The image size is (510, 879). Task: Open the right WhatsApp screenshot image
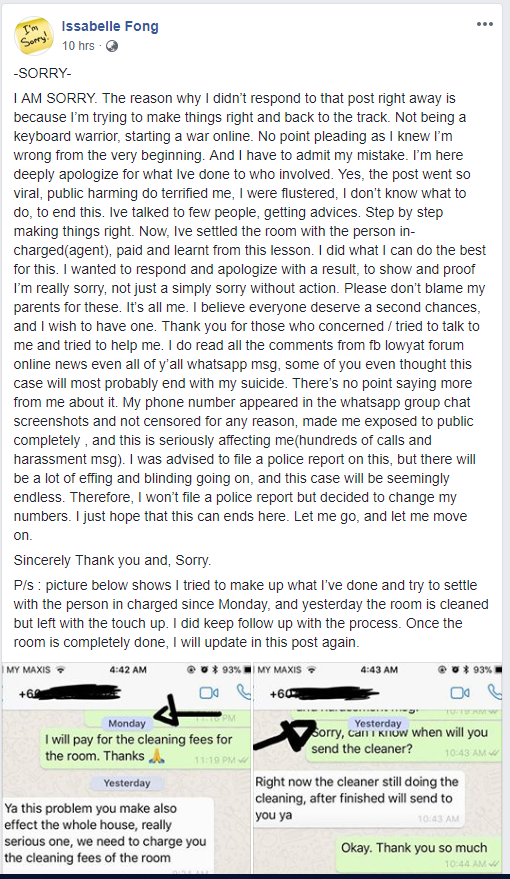coord(378,768)
